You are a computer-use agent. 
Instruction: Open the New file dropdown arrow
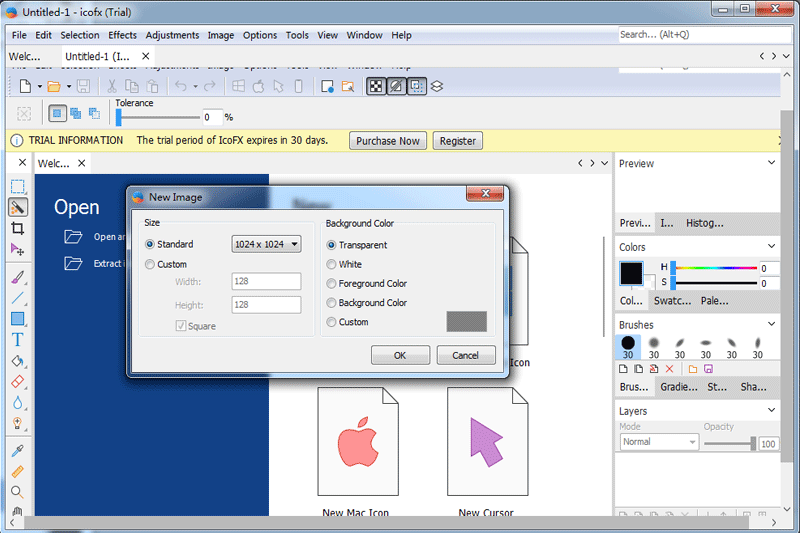(39, 87)
